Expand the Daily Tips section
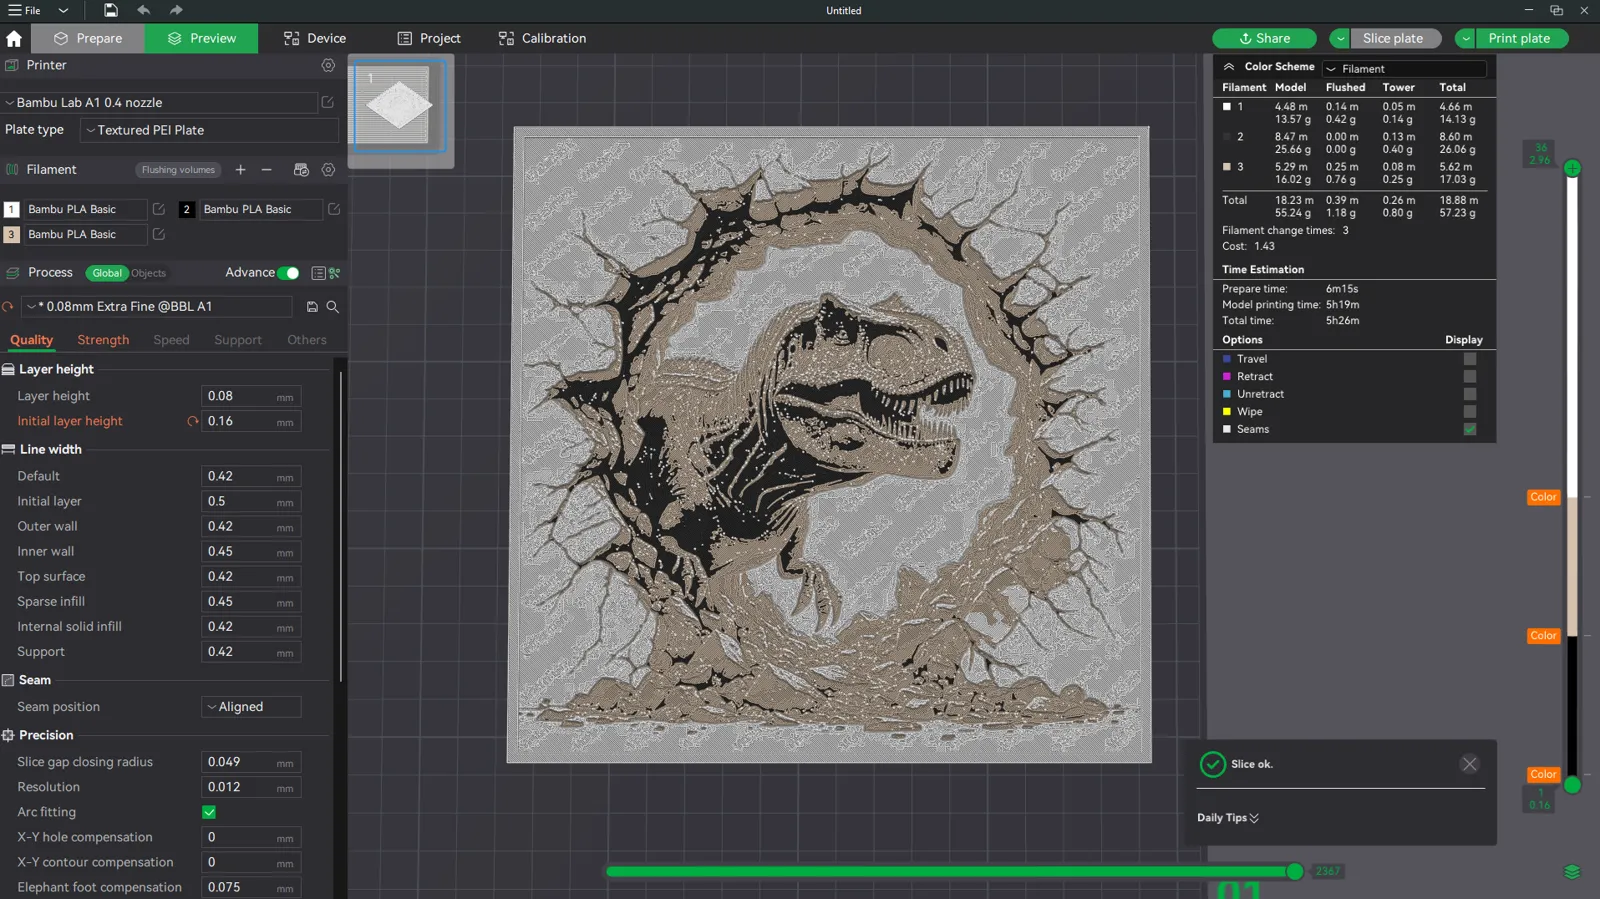This screenshot has height=899, width=1600. pyautogui.click(x=1228, y=818)
